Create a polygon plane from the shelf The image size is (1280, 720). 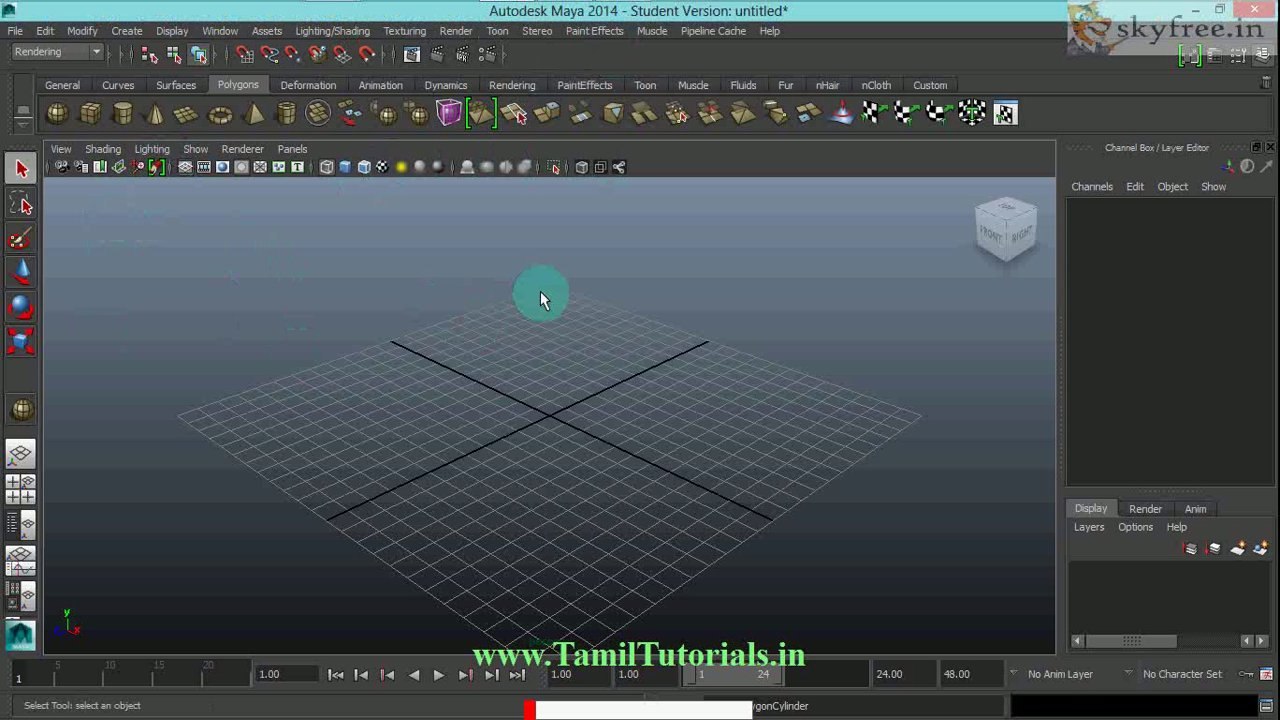(187, 114)
